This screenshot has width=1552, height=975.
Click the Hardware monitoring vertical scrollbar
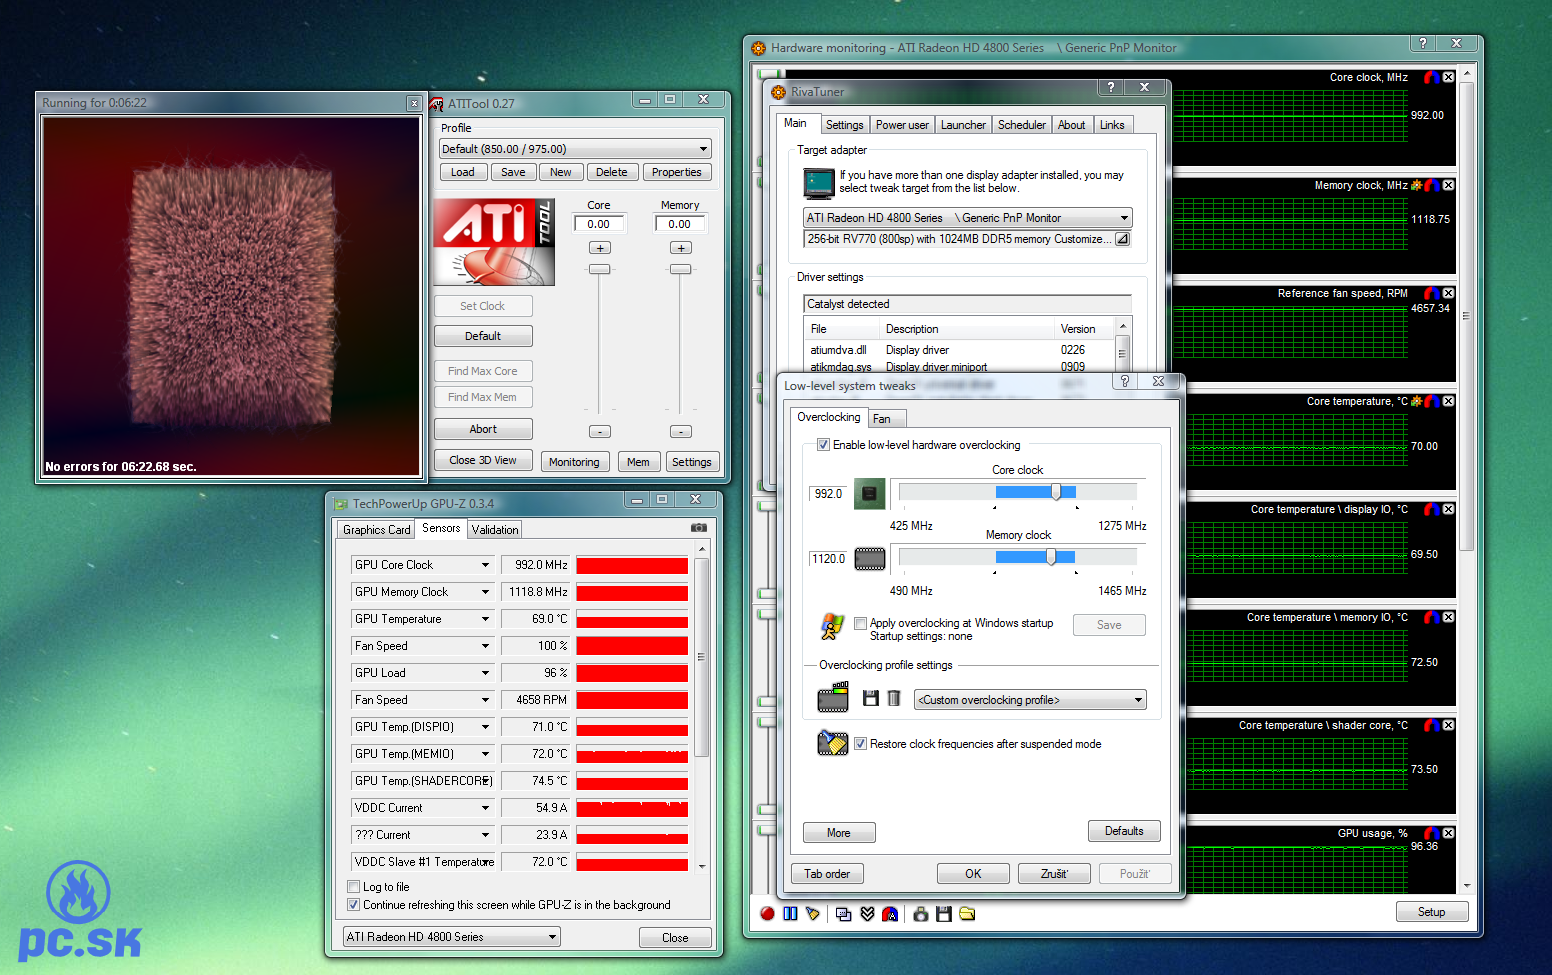pyautogui.click(x=1467, y=479)
